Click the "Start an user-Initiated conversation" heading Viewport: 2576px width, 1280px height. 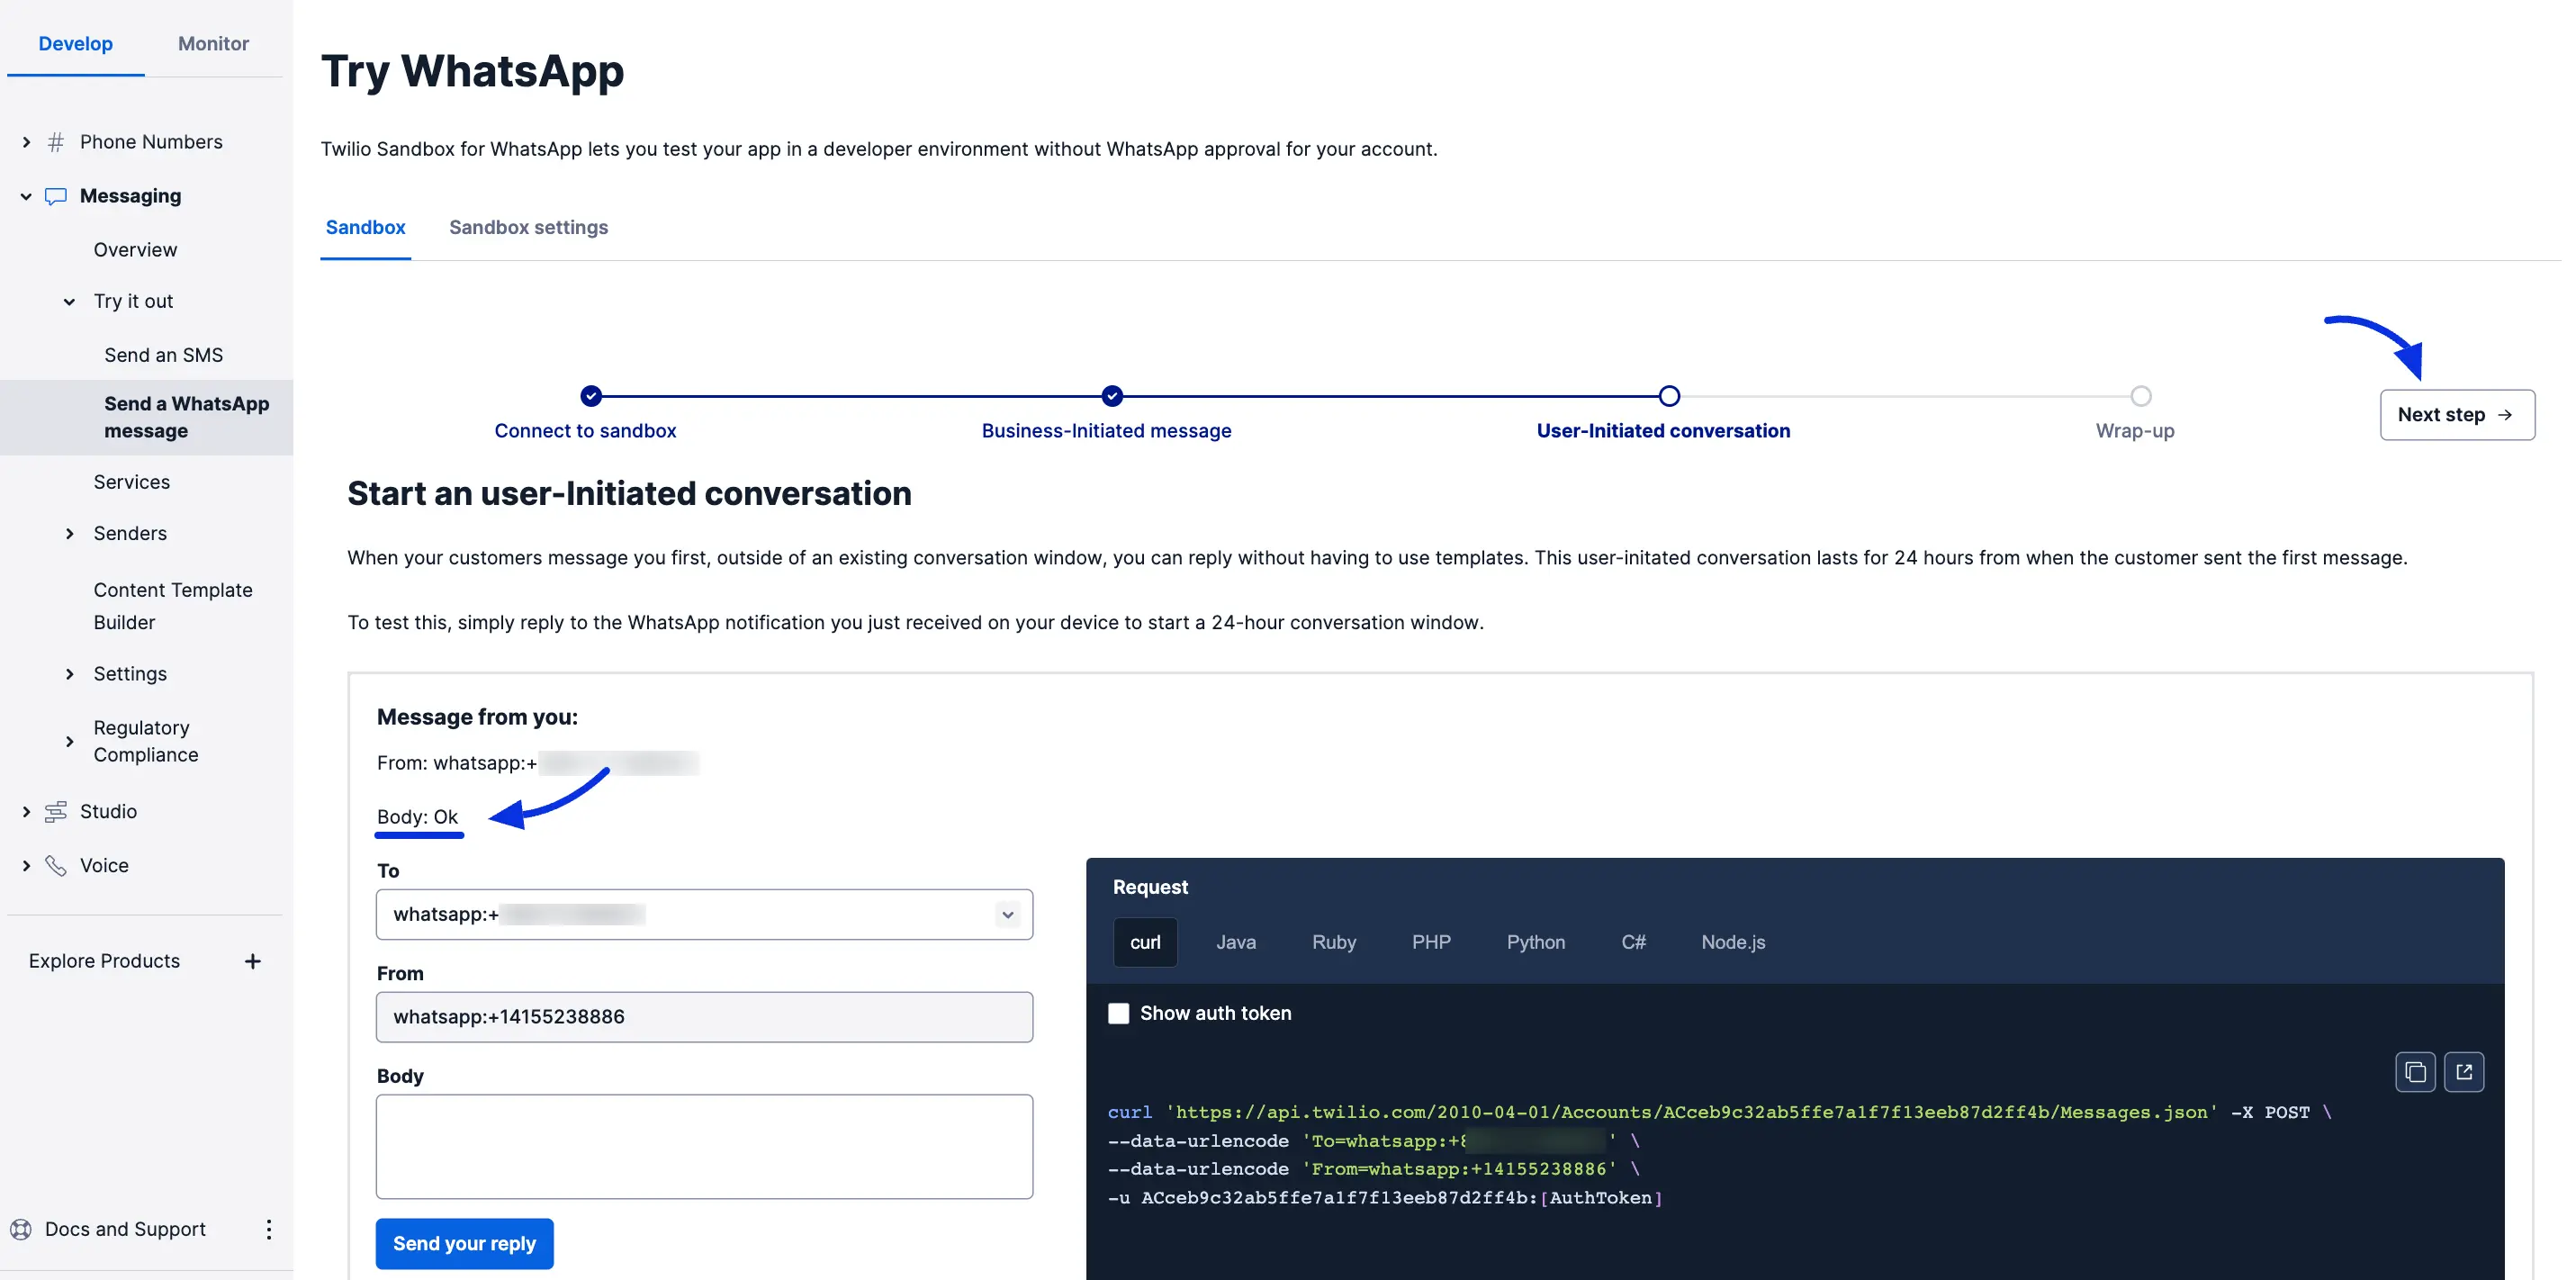629,494
